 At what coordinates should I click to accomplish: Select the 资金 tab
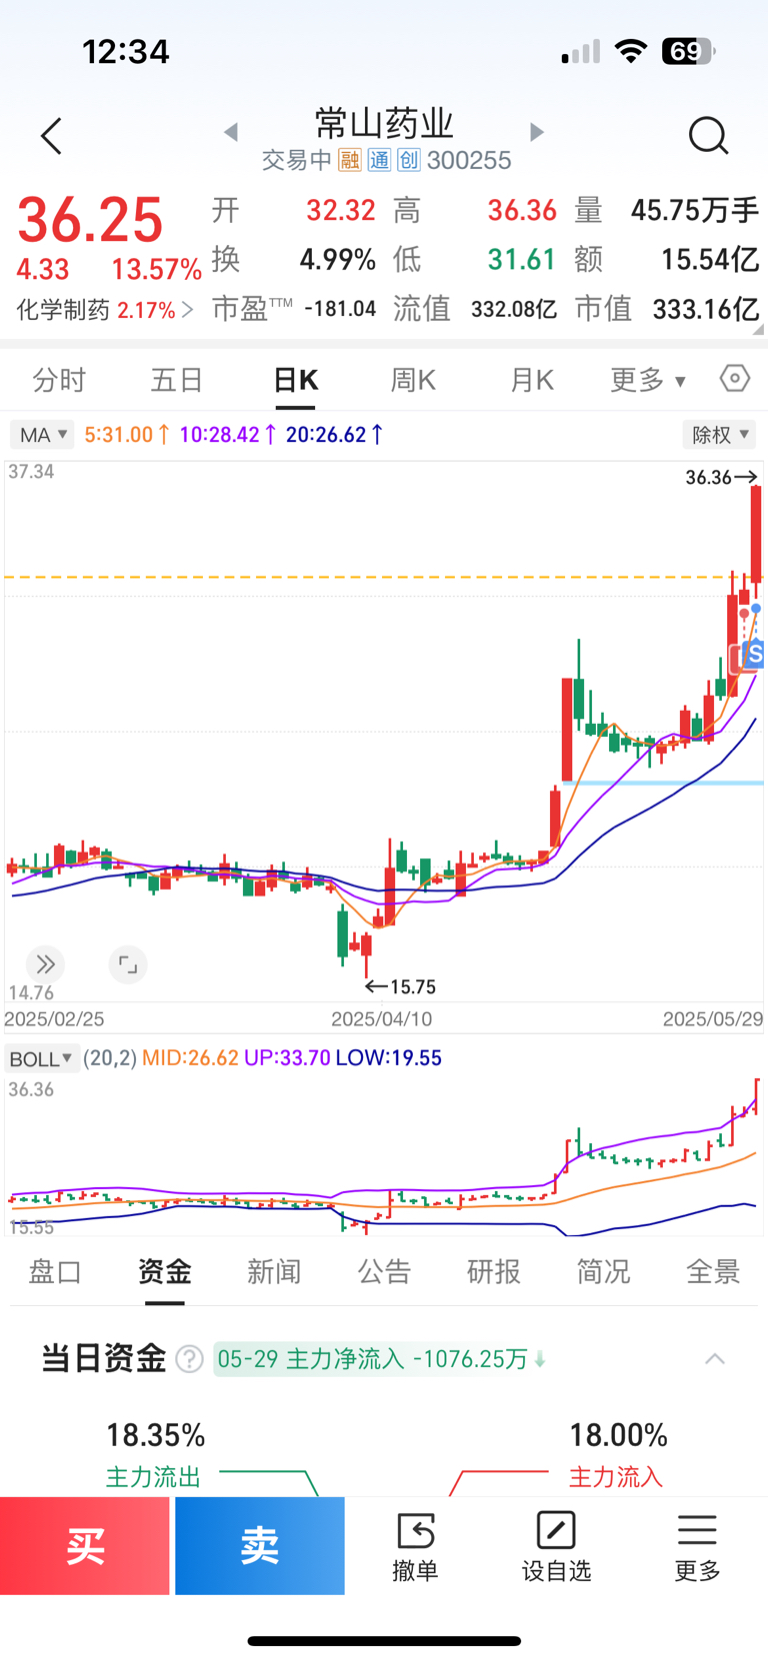tap(164, 1272)
